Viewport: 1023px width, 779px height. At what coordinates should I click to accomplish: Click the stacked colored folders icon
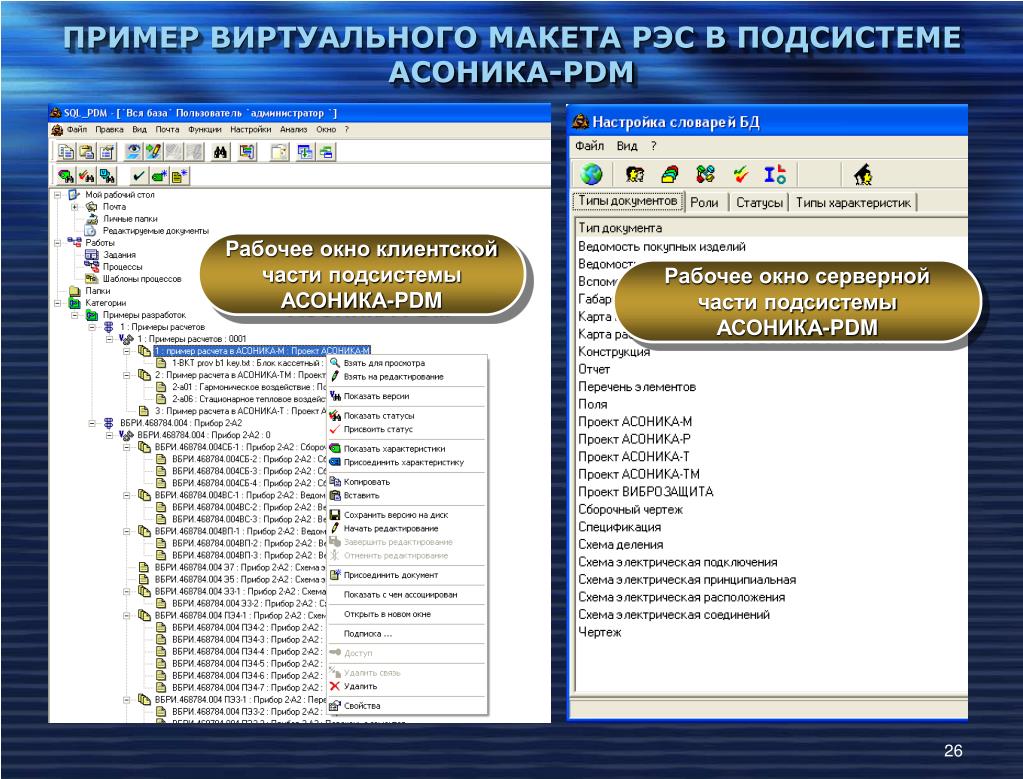click(669, 174)
